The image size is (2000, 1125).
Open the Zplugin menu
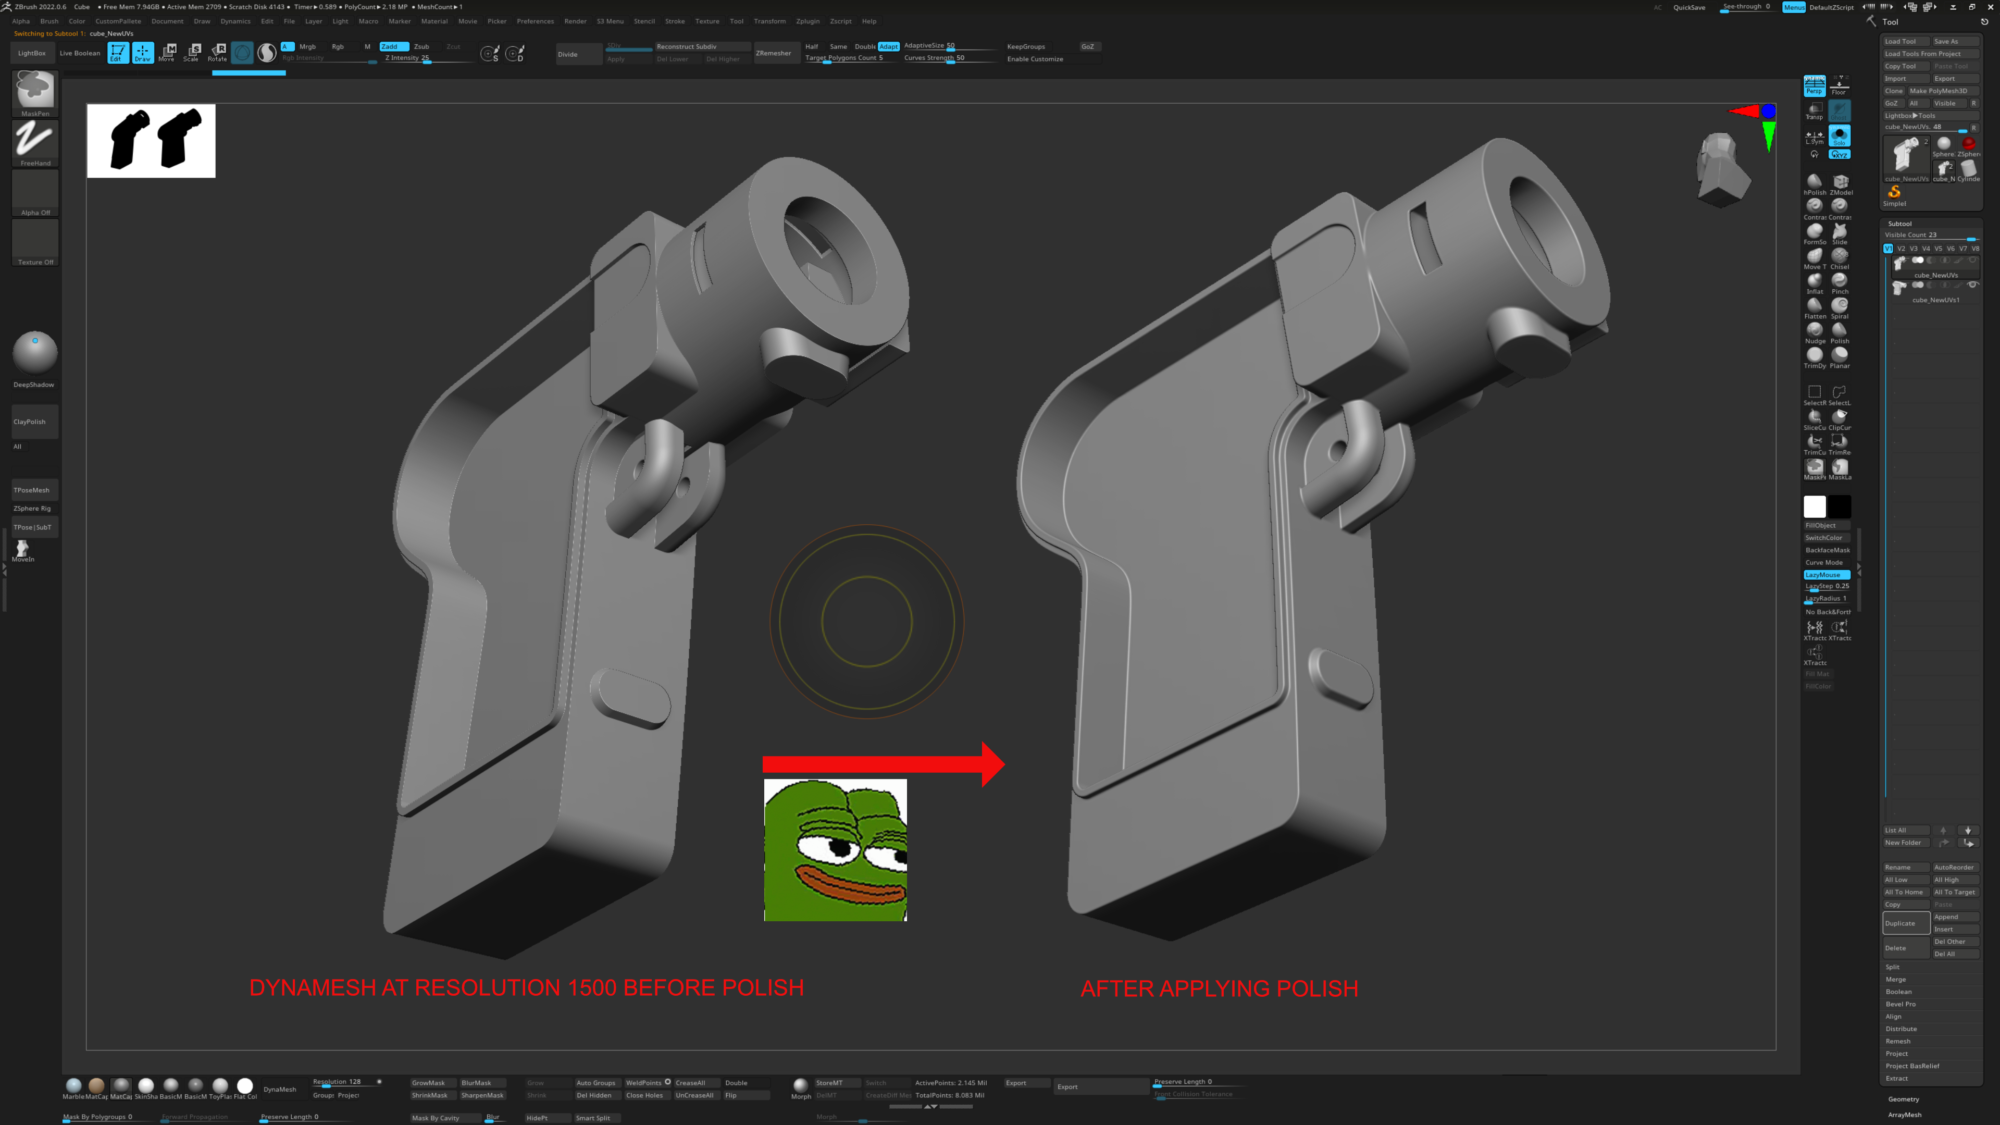[807, 21]
